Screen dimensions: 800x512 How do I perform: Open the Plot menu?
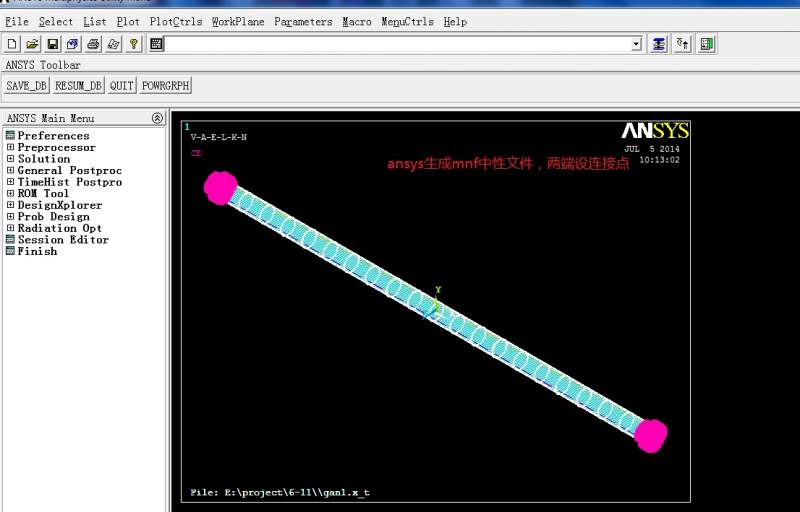point(128,22)
